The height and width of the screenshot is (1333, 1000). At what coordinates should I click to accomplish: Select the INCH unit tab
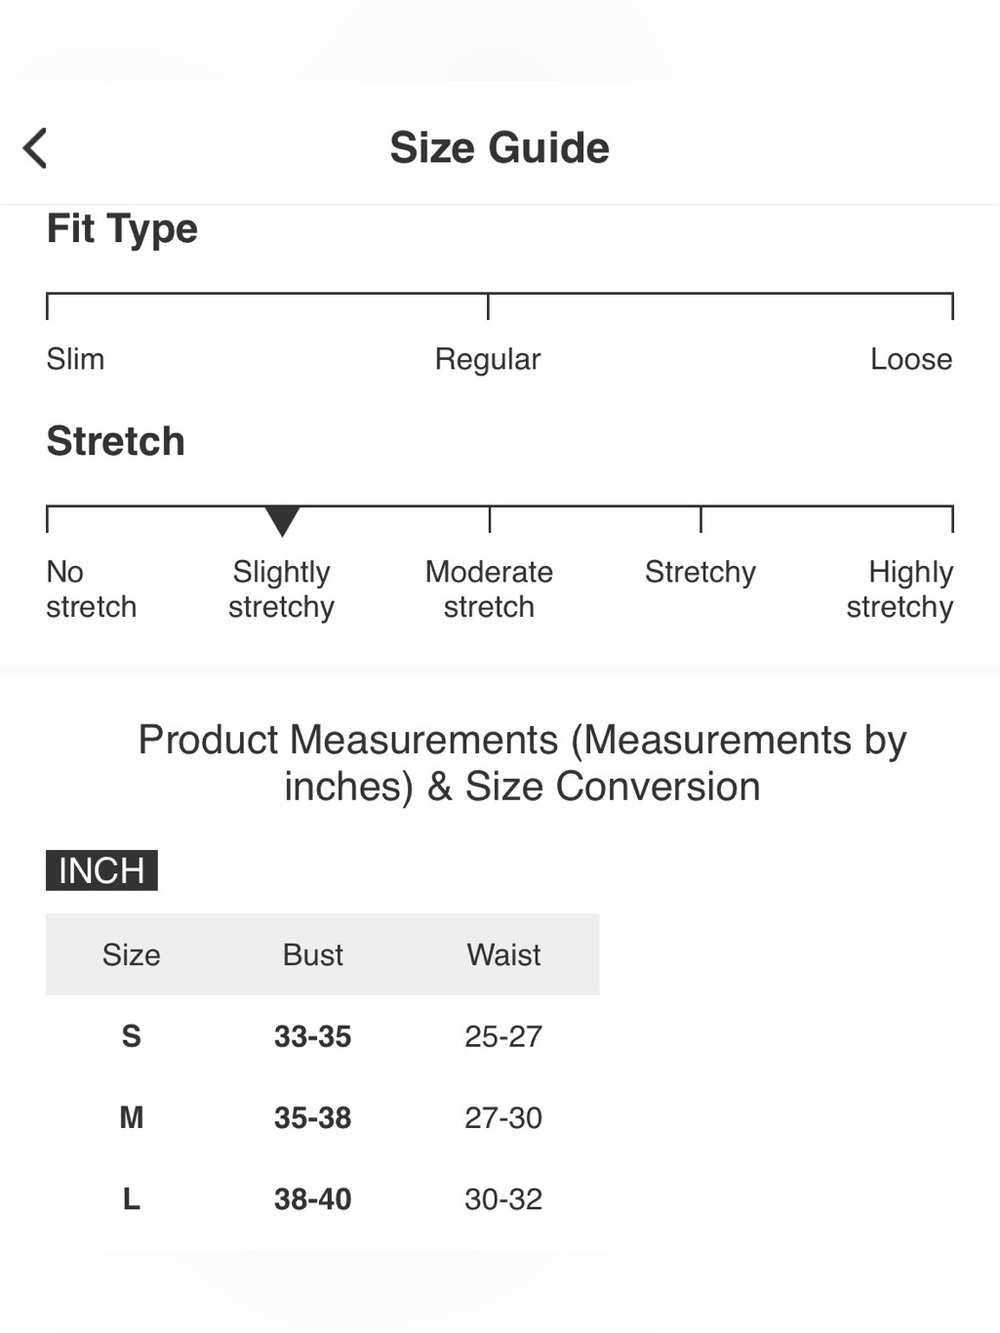pos(102,870)
